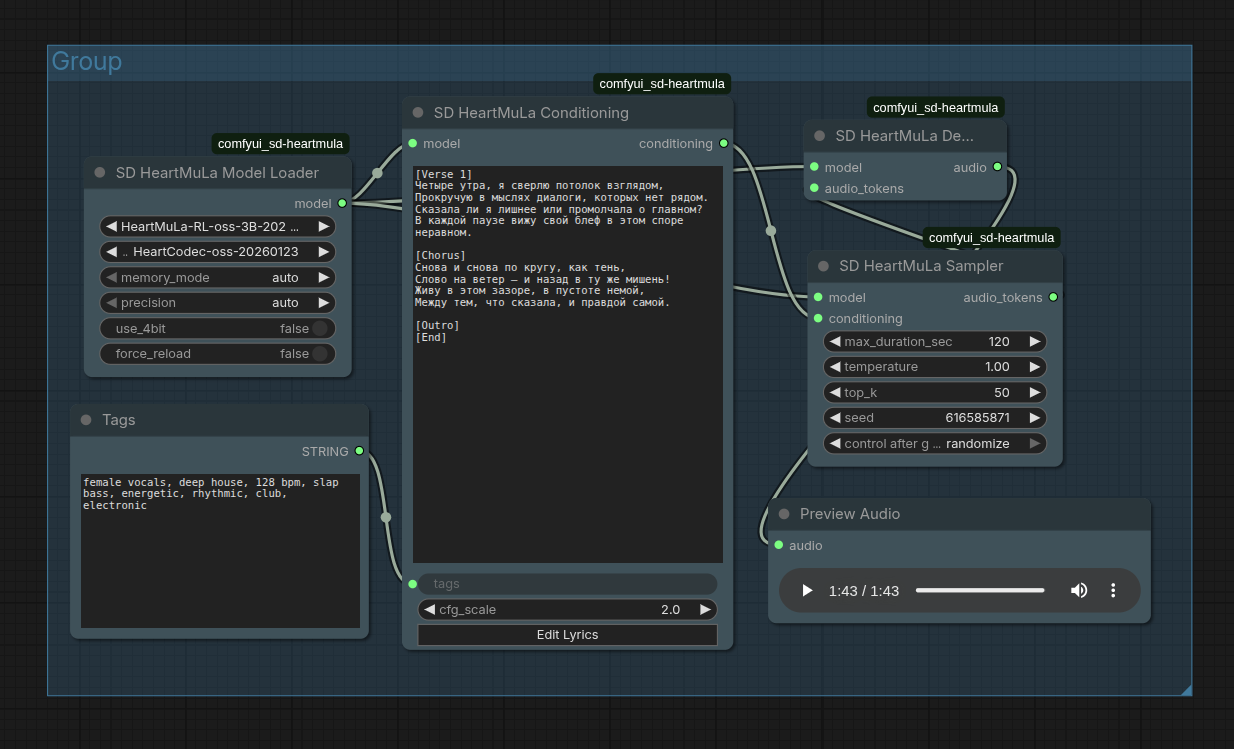Click the conditioning output socket
The height and width of the screenshot is (749, 1234).
pos(723,144)
